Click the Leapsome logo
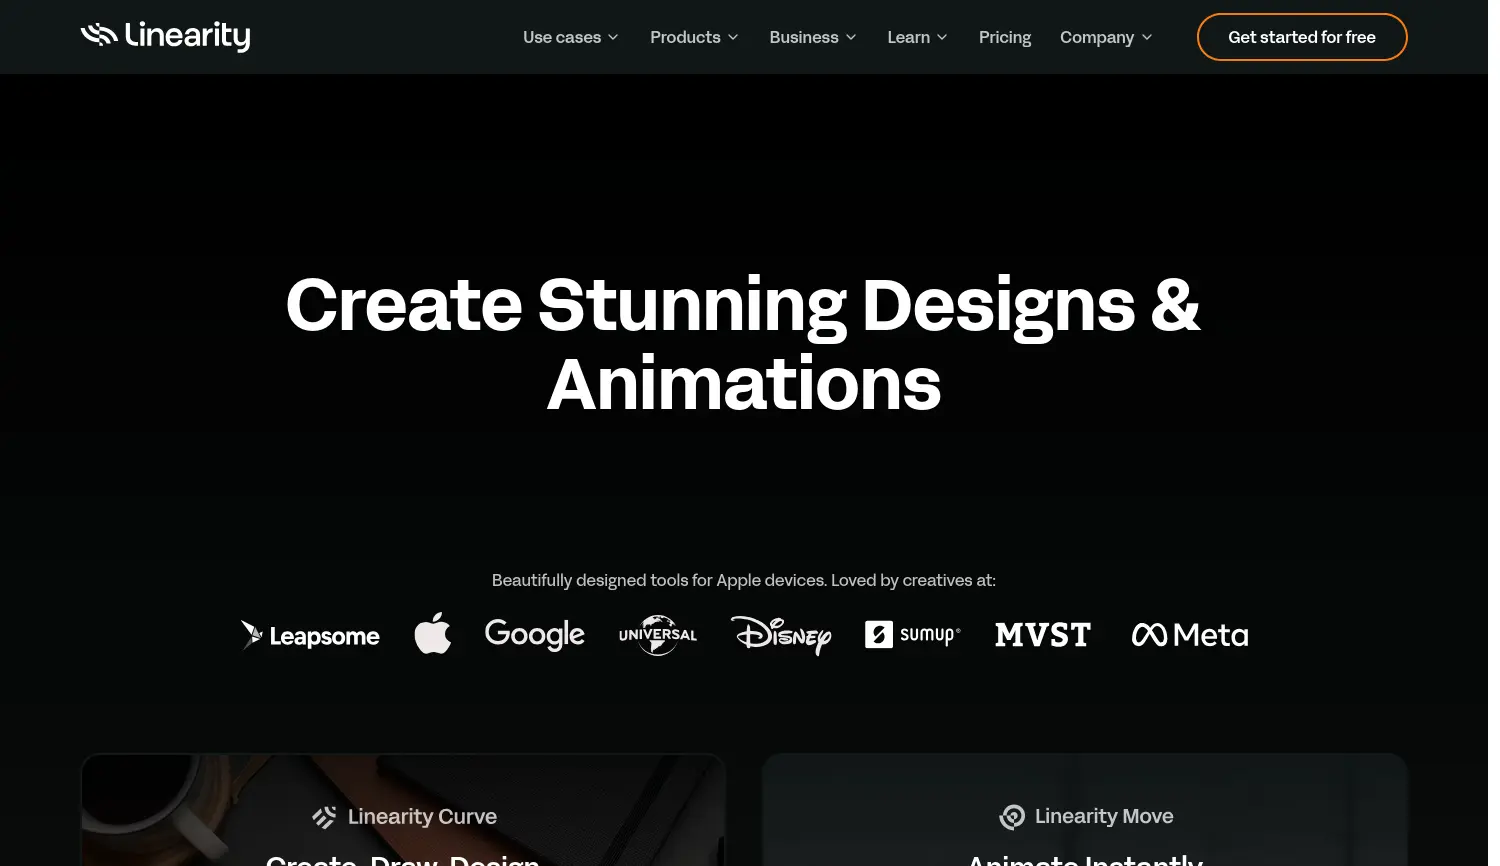1500x866 pixels. pos(310,635)
